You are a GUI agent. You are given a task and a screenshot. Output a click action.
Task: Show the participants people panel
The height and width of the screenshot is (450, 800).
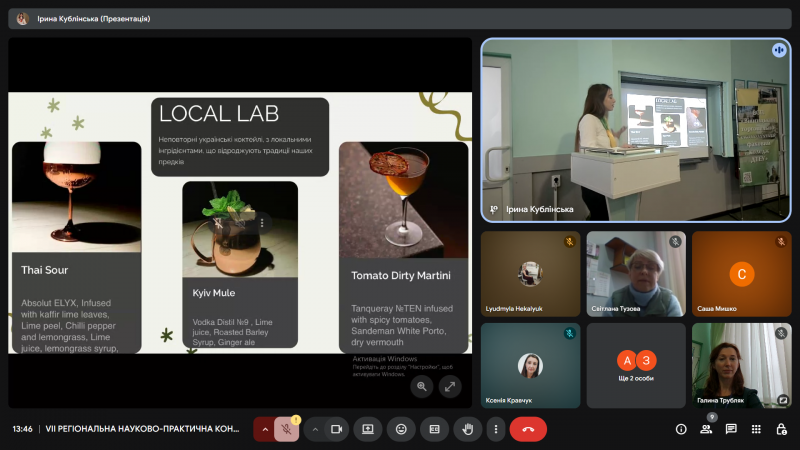(x=706, y=429)
